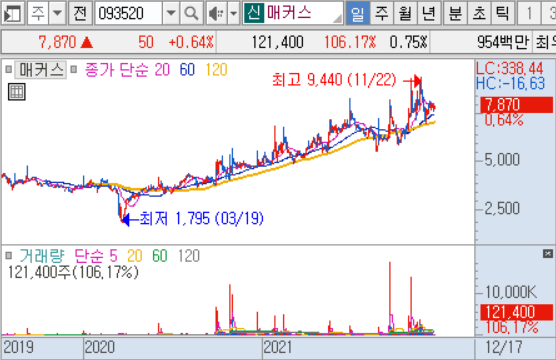The height and width of the screenshot is (360, 556).
Task: Click volume average 120 legend
Action: click(x=189, y=255)
